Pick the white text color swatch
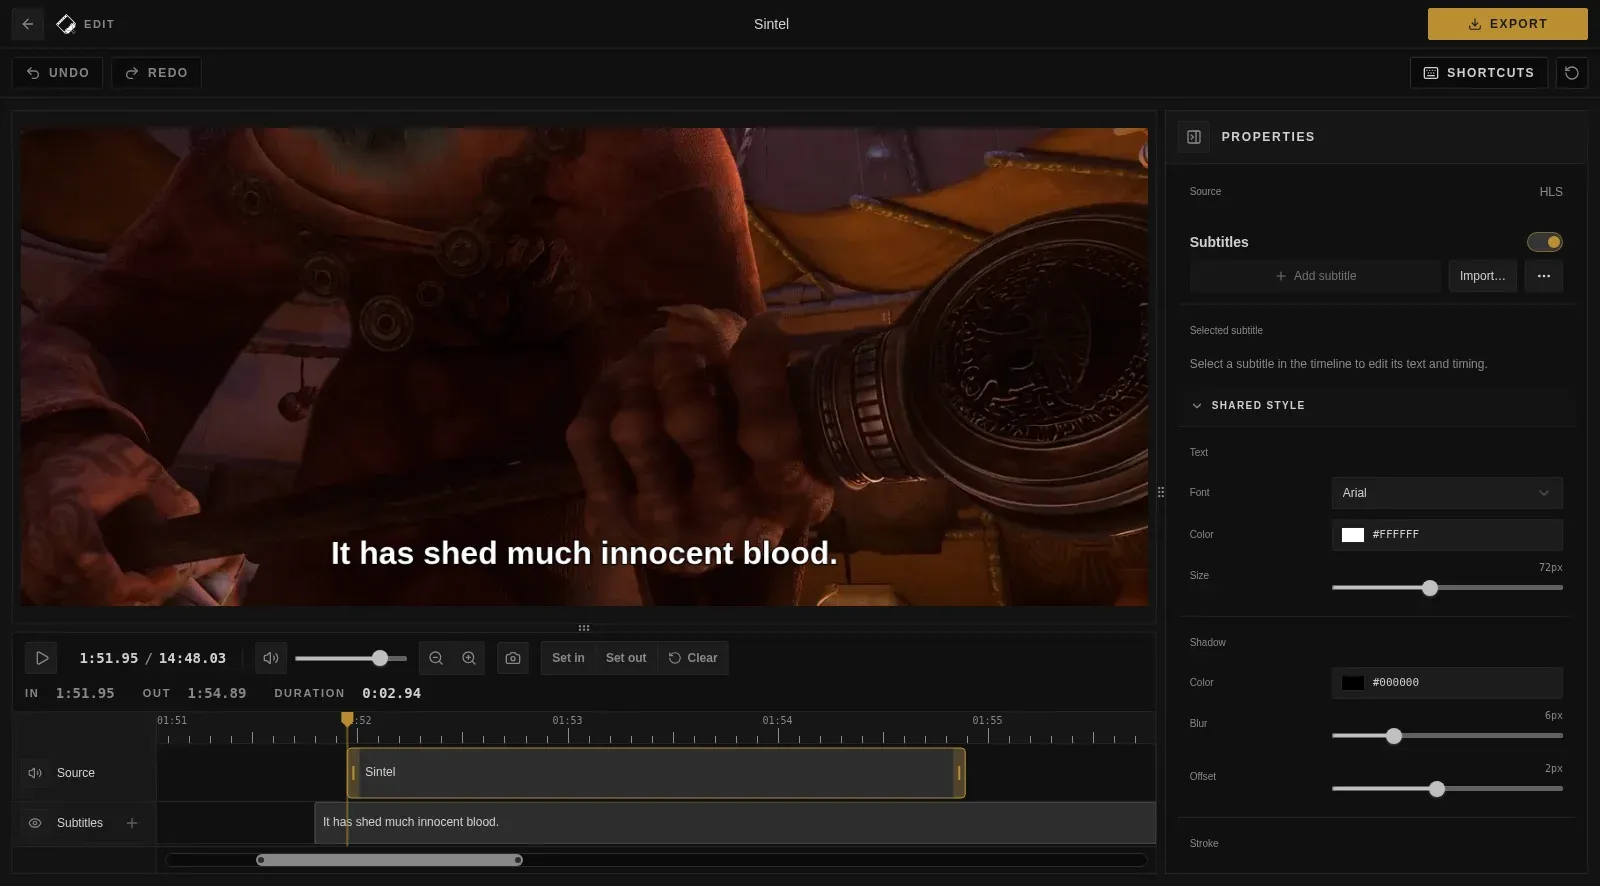Screen dimensions: 1600x886 [1353, 535]
